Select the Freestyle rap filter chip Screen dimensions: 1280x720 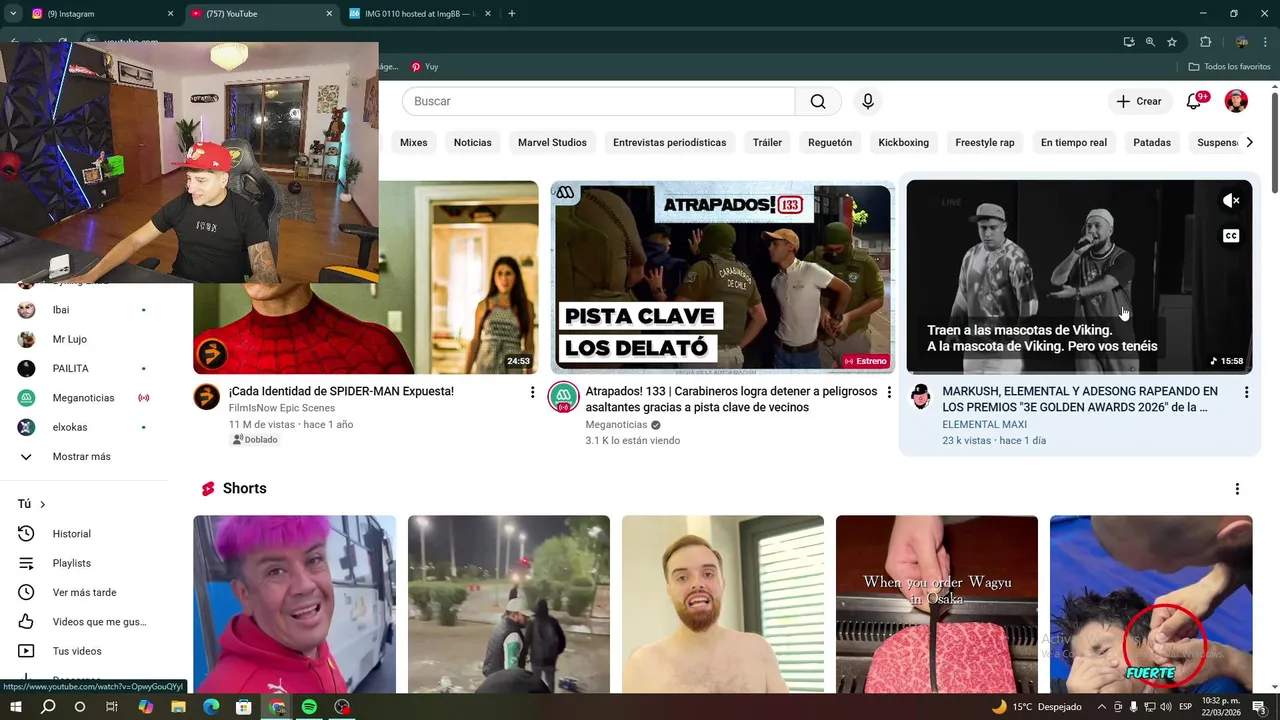985,142
